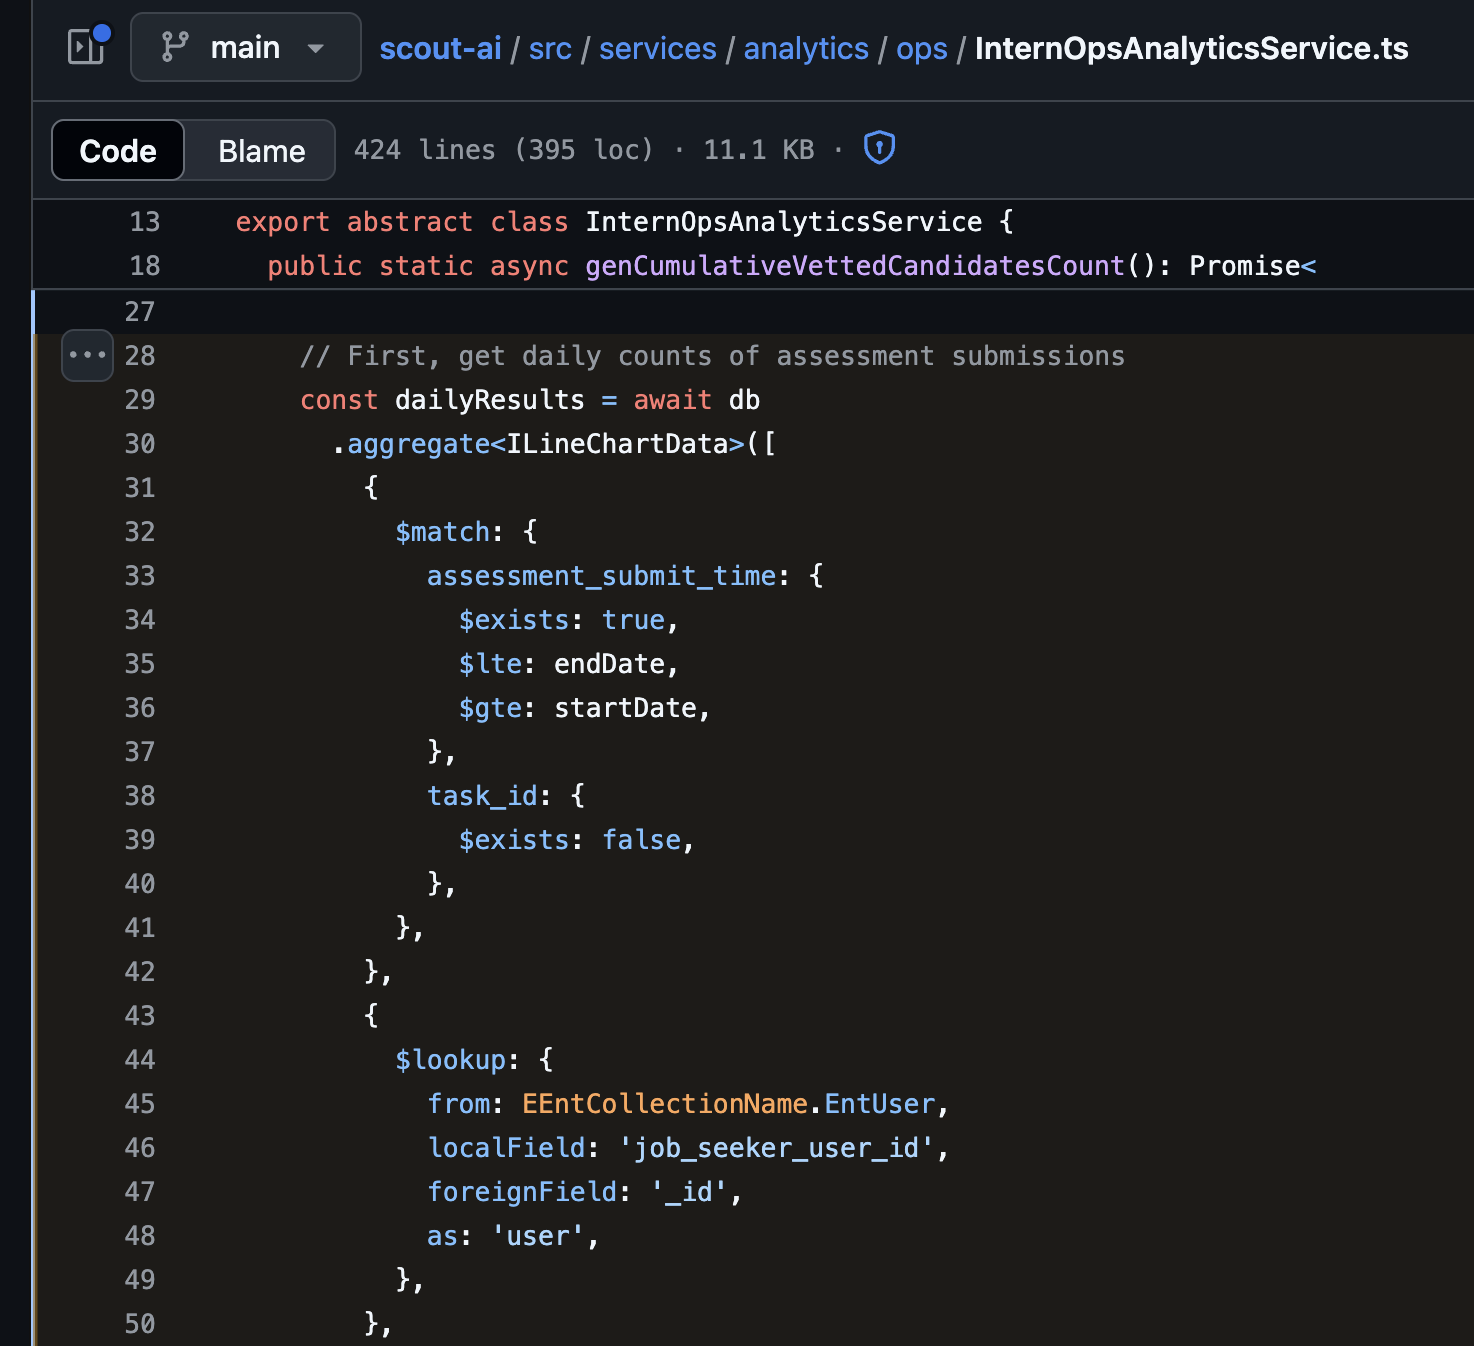Screen dimensions: 1474x1346
Task: Select line number 44
Action: click(x=140, y=1060)
